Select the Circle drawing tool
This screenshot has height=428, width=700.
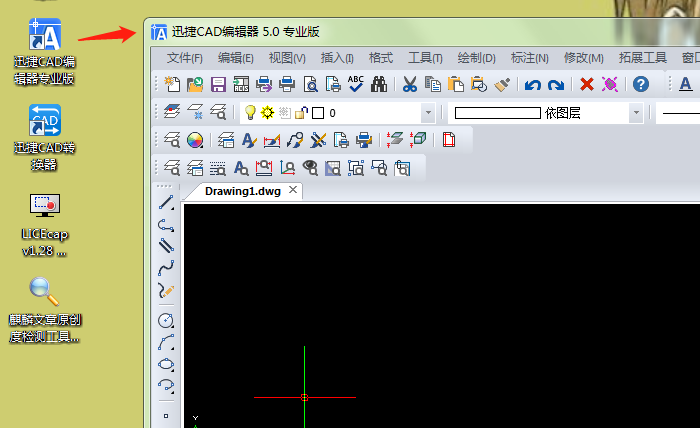(166, 320)
